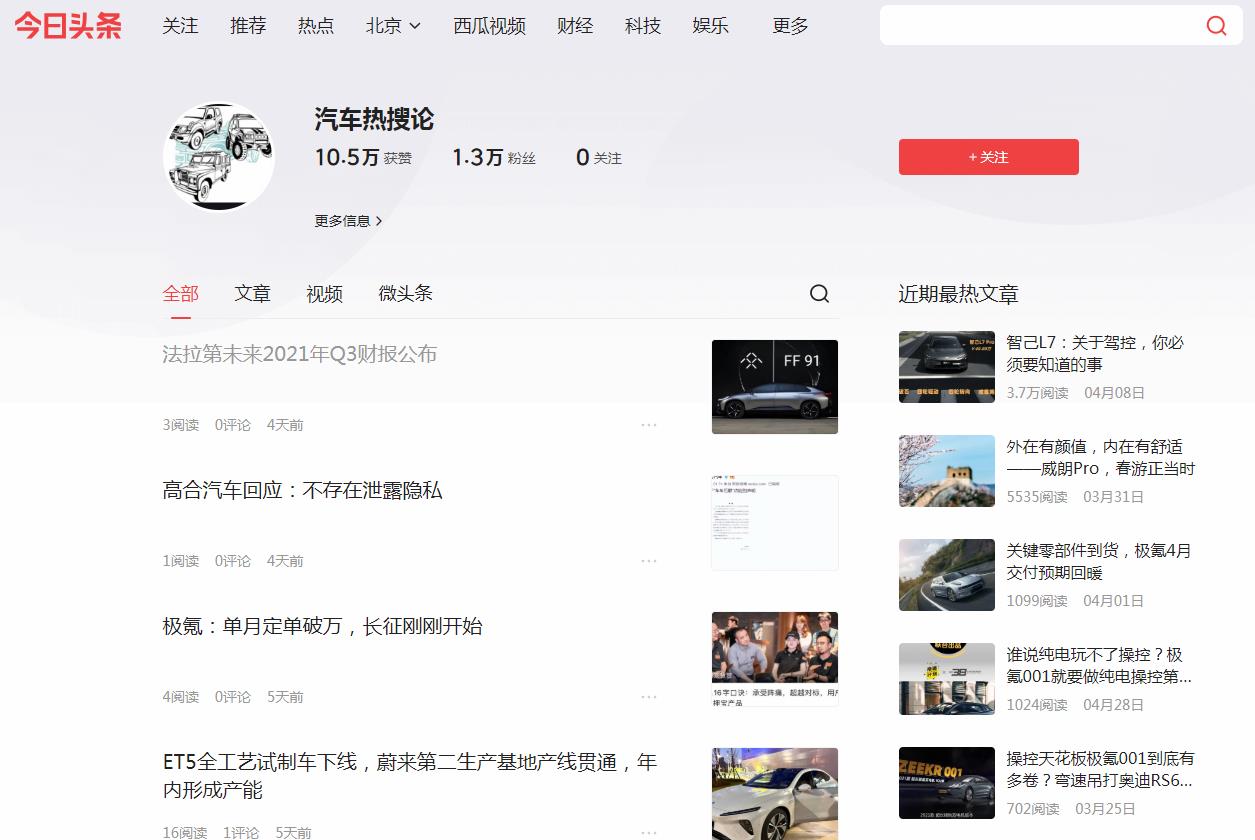Expand the 北京 city dropdown
Image resolution: width=1255 pixels, height=840 pixels.
click(393, 26)
